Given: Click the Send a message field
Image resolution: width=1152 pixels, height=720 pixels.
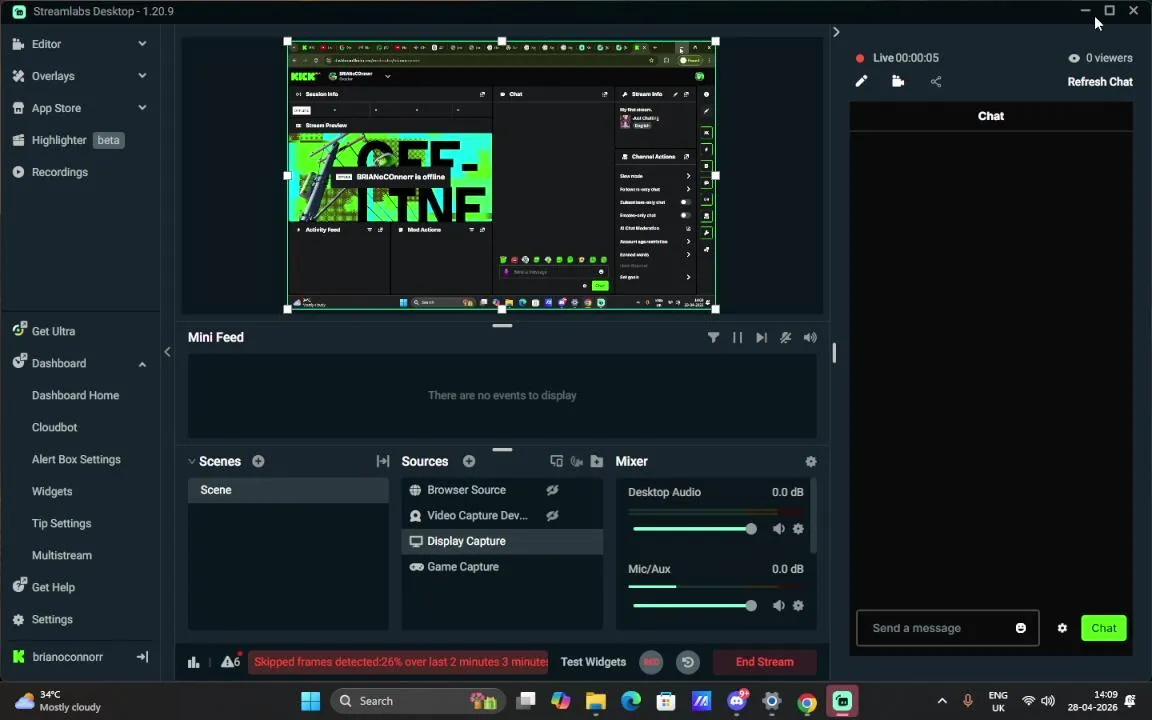Looking at the screenshot, I should [x=947, y=628].
